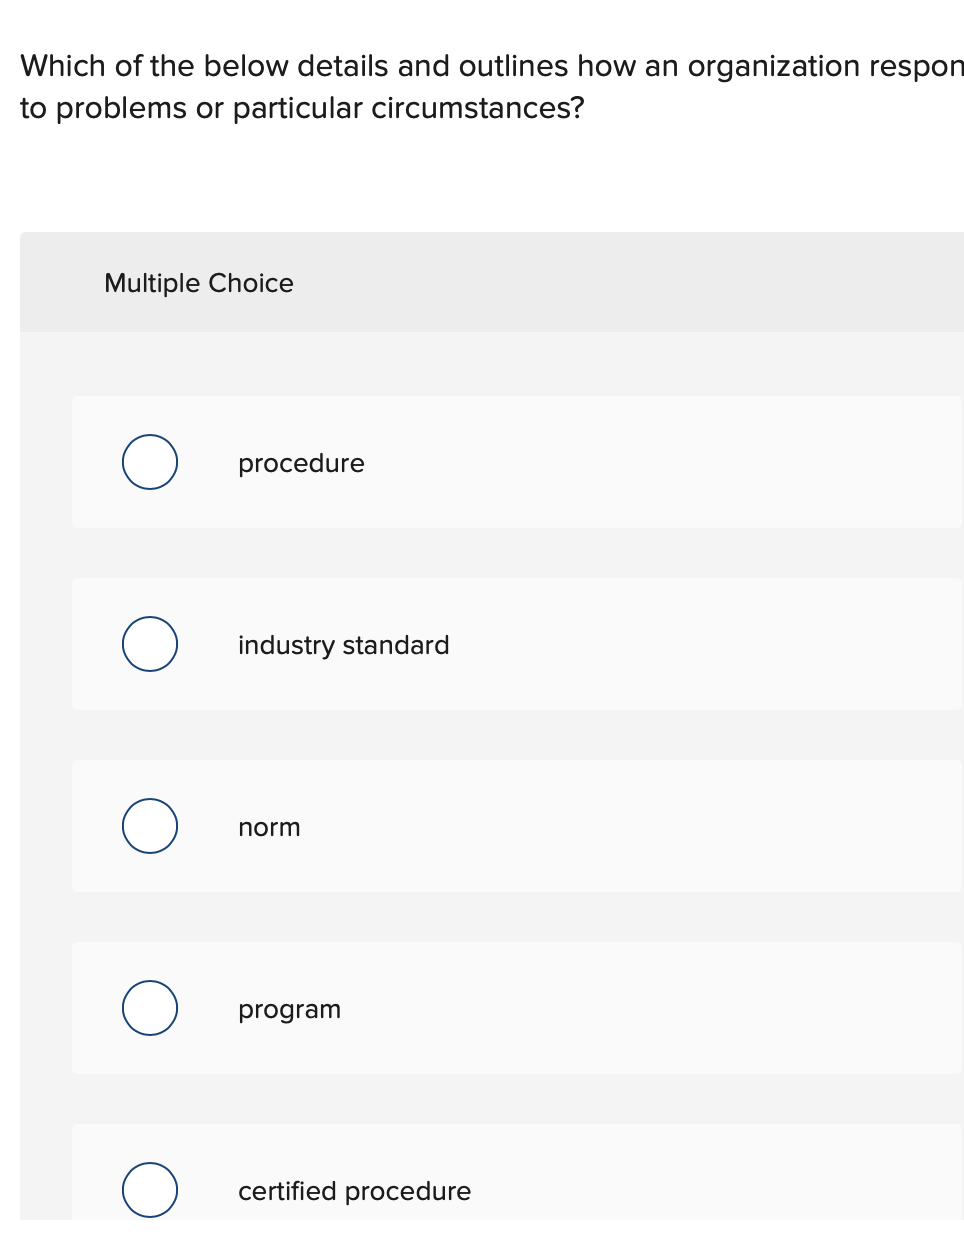The width and height of the screenshot is (964, 1236).
Task: Click blank space in program answer card
Action: coord(700,1008)
